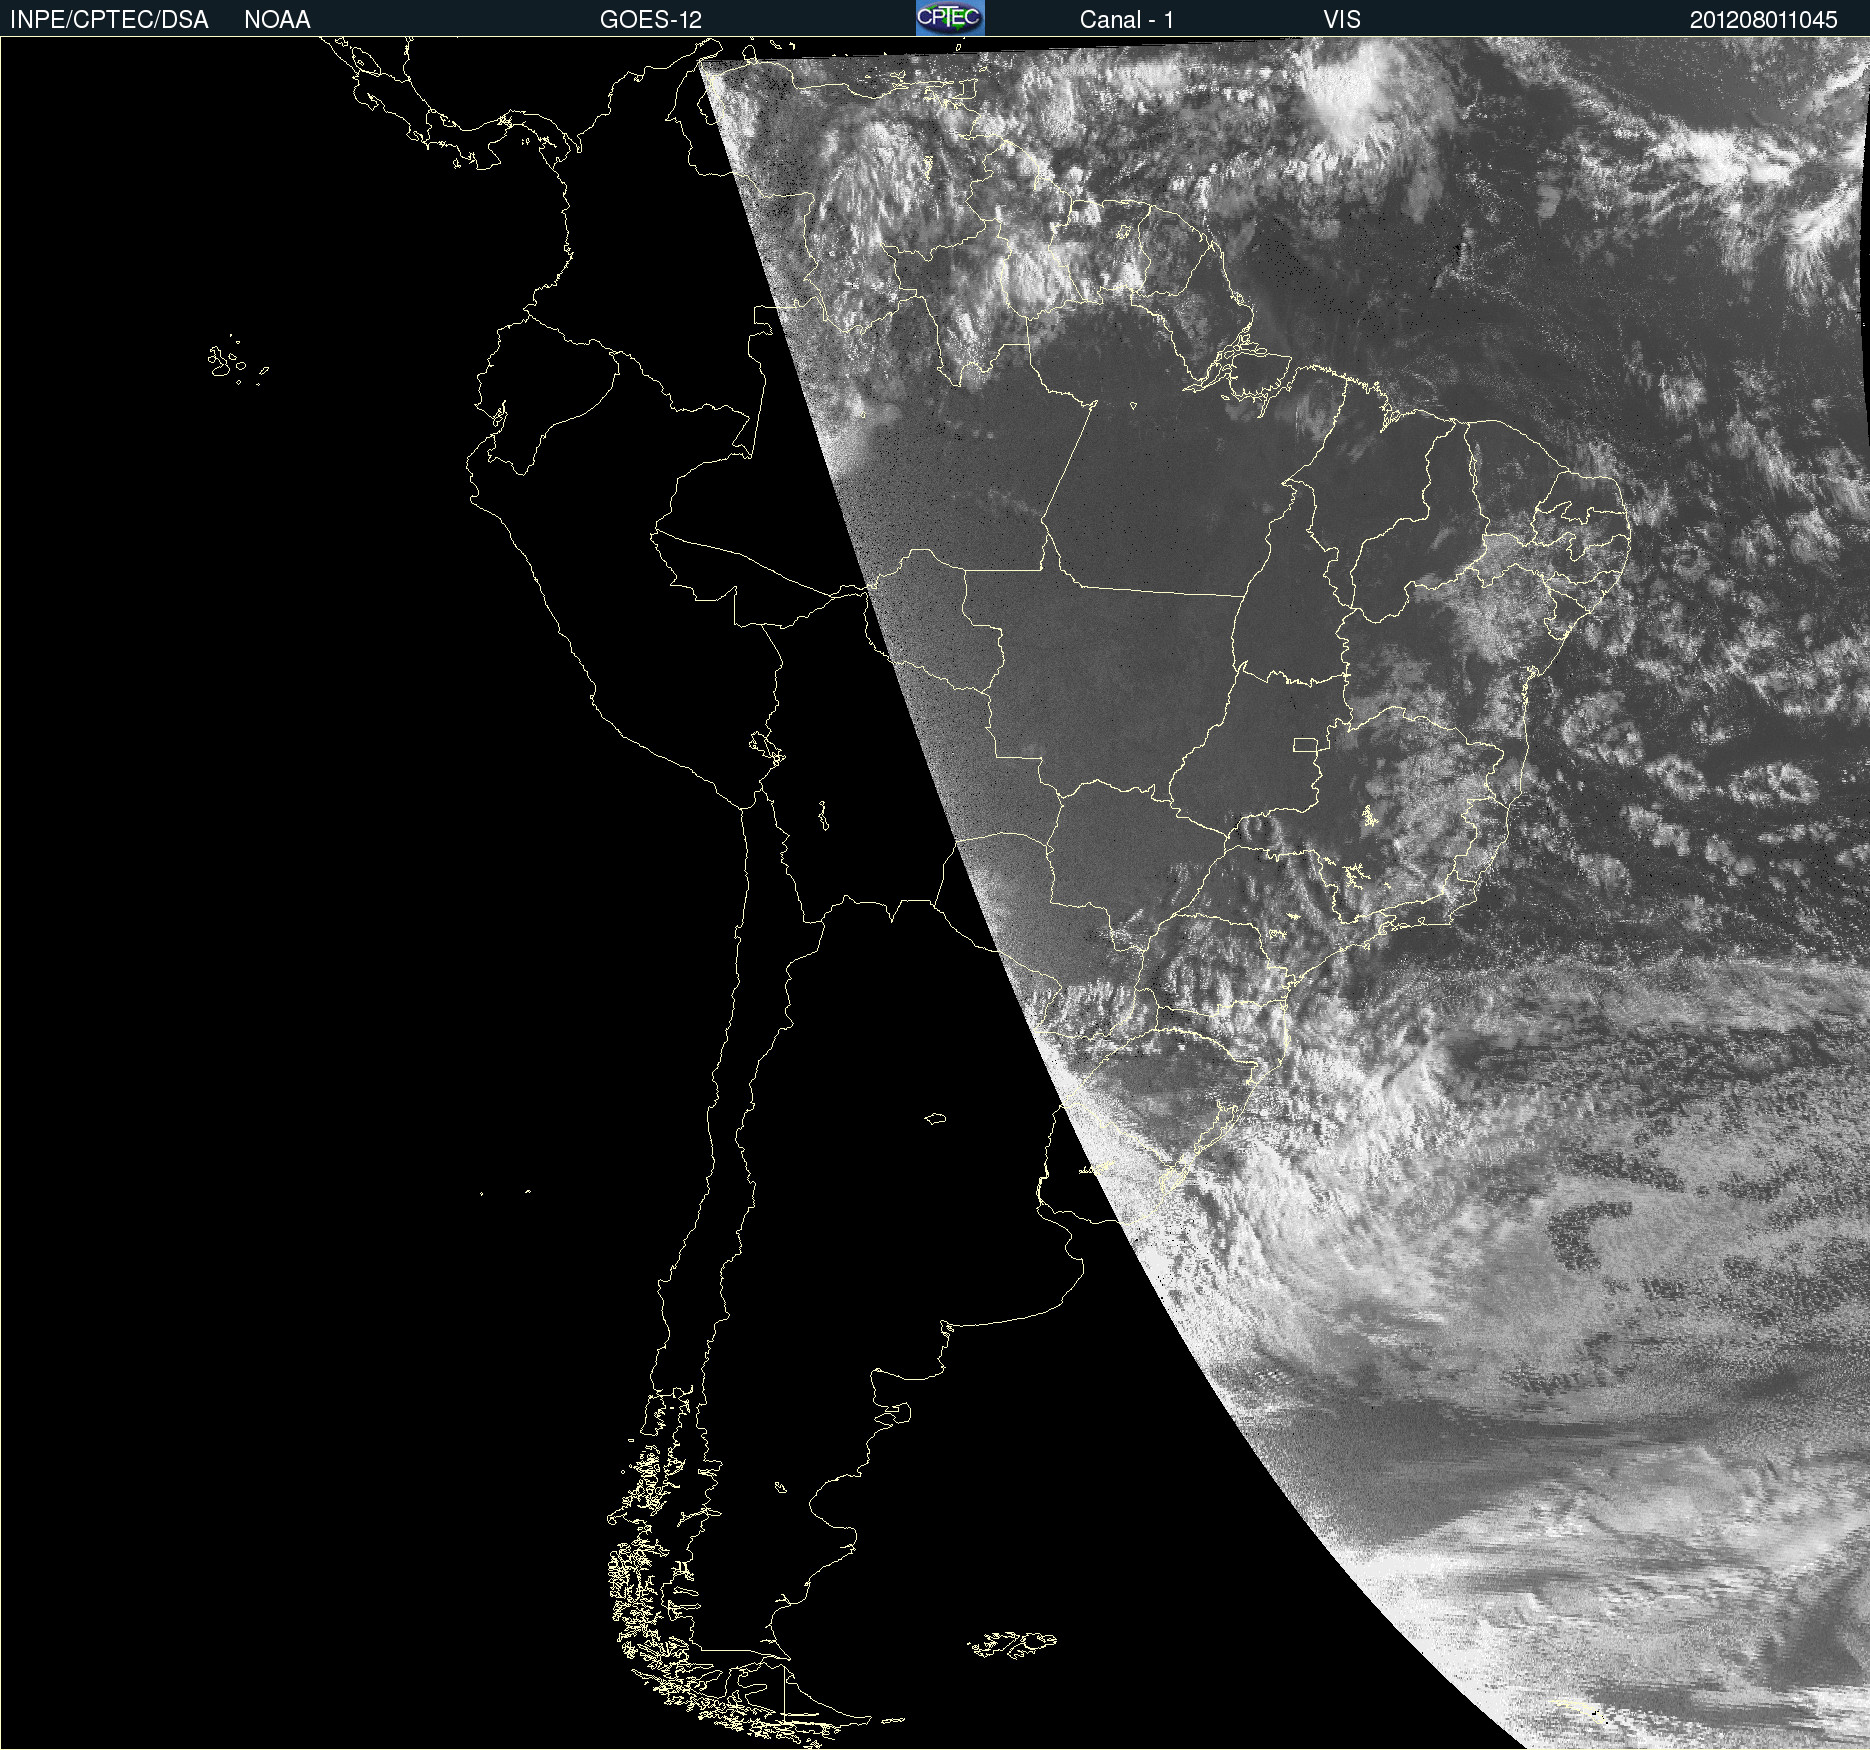Click the Canal - 1 label
1870x1750 pixels.
point(1127,20)
